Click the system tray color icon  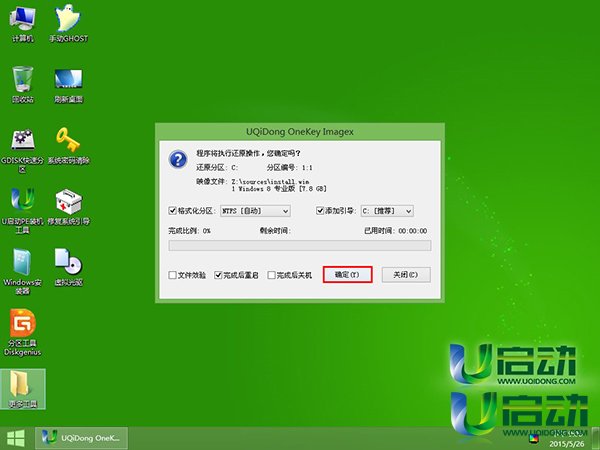pyautogui.click(x=534, y=438)
